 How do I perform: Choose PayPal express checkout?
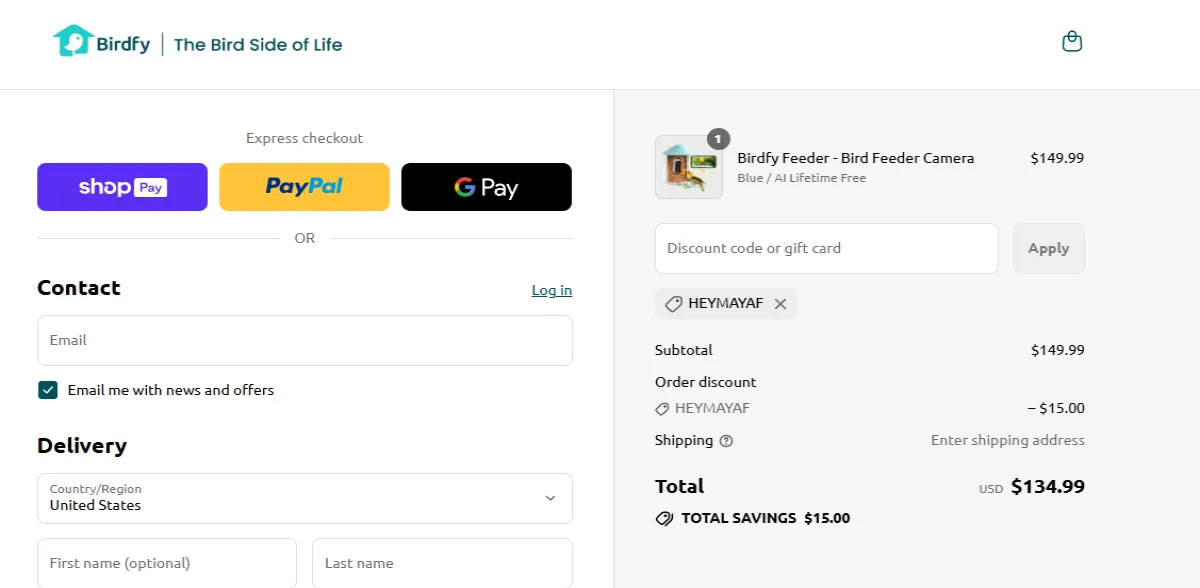click(304, 187)
